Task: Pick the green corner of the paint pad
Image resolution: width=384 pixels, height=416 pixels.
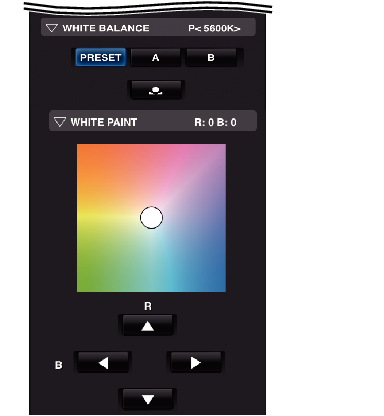Action: 86,283
